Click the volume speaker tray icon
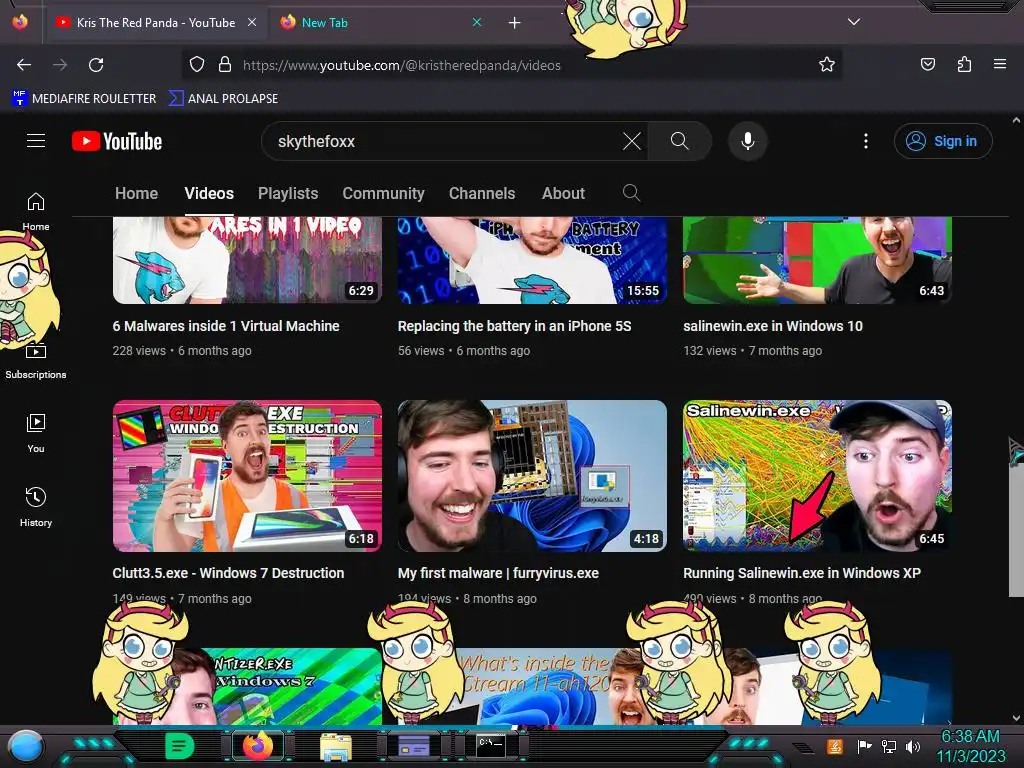This screenshot has height=768, width=1024. tap(913, 746)
